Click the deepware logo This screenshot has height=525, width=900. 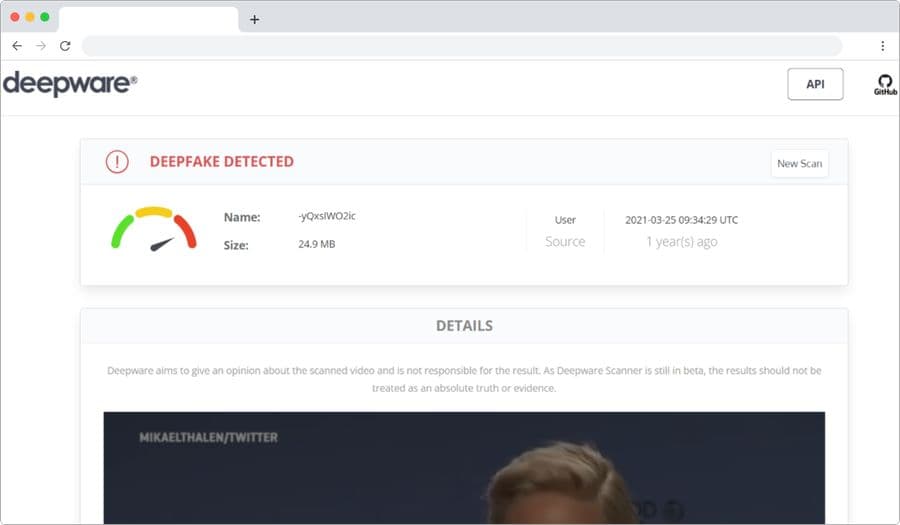point(69,84)
